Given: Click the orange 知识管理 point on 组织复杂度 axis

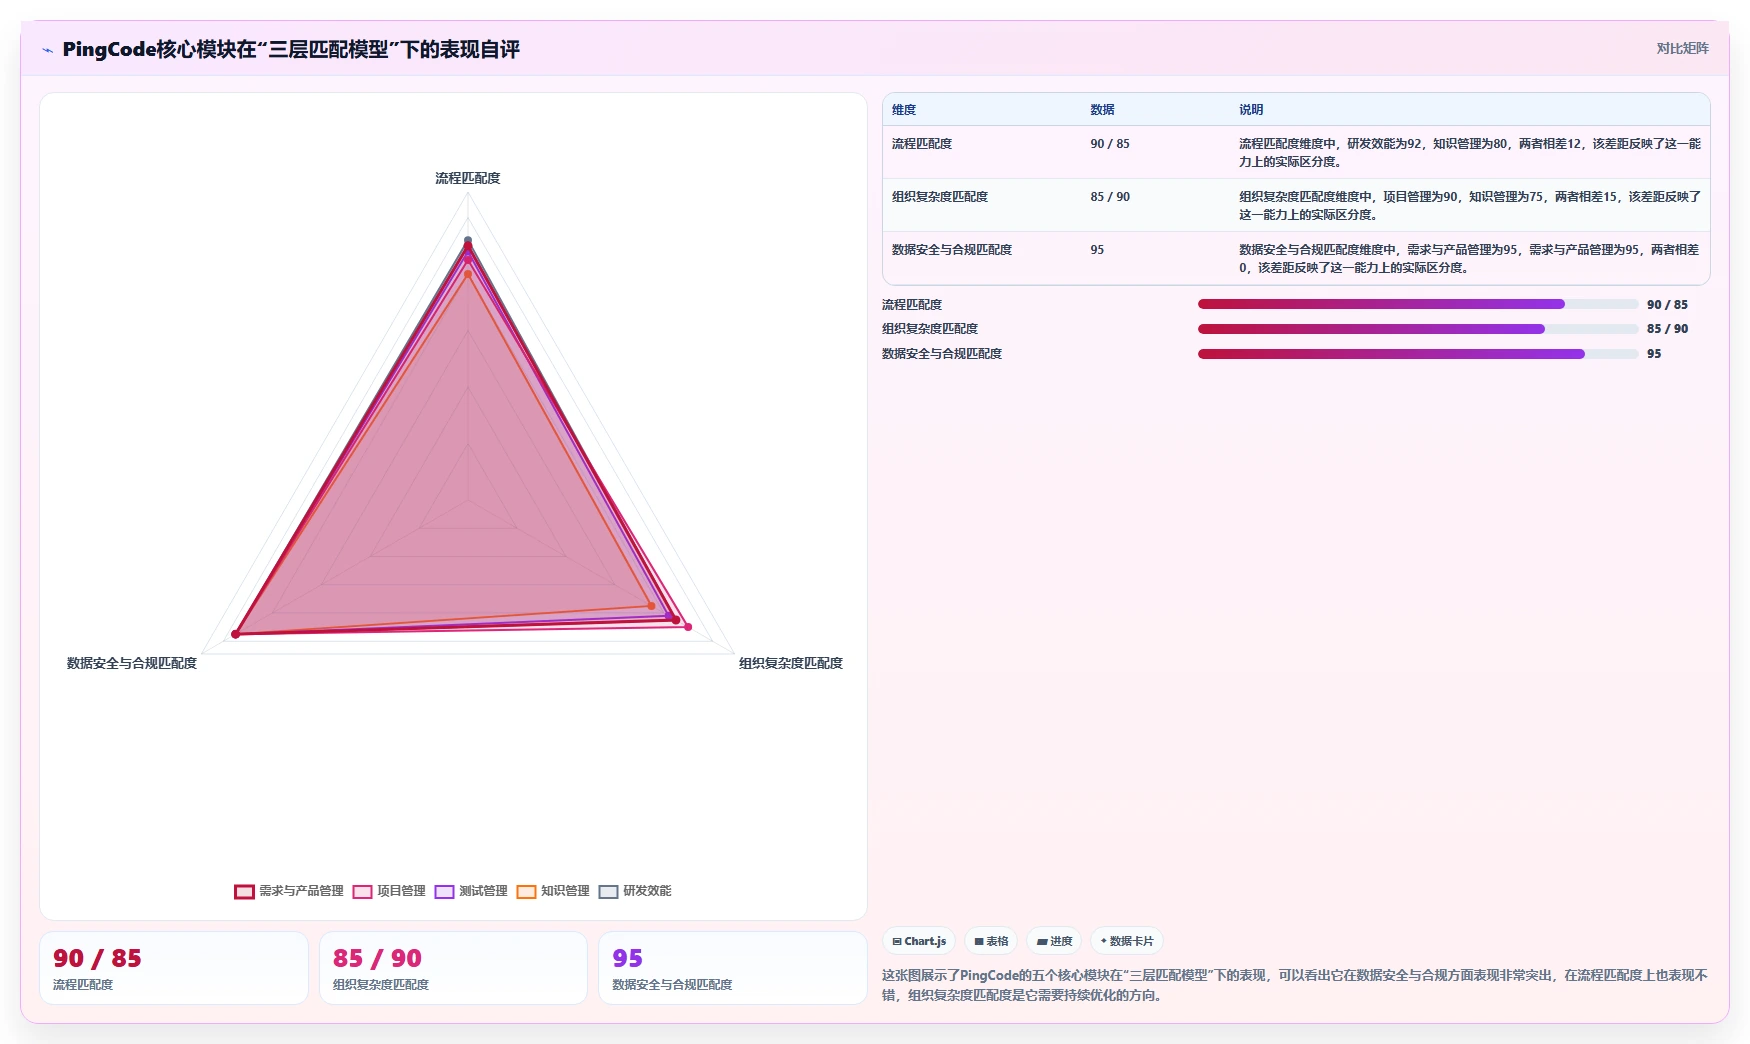Looking at the screenshot, I should pyautogui.click(x=652, y=606).
